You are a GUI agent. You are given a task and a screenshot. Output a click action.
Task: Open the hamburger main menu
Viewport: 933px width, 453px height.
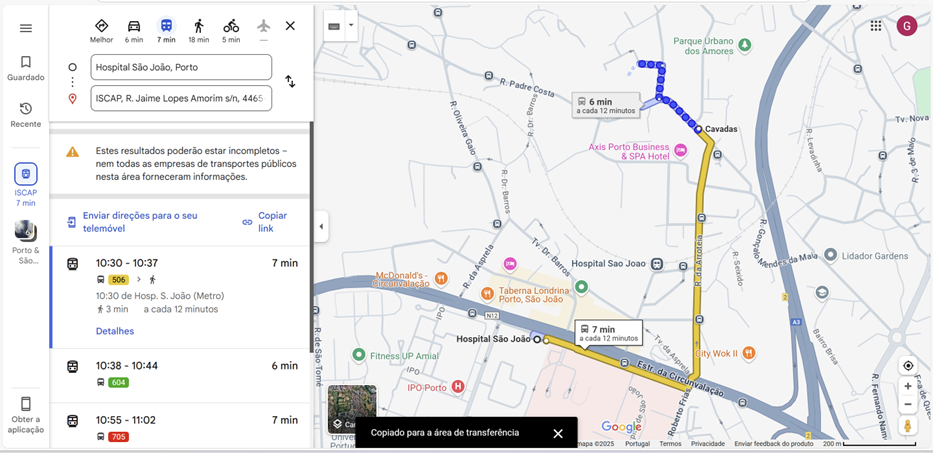[x=26, y=28]
